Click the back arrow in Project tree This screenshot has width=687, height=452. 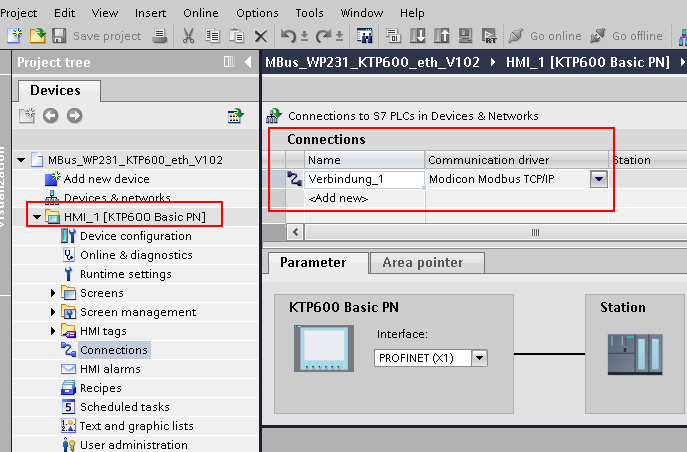pos(50,116)
